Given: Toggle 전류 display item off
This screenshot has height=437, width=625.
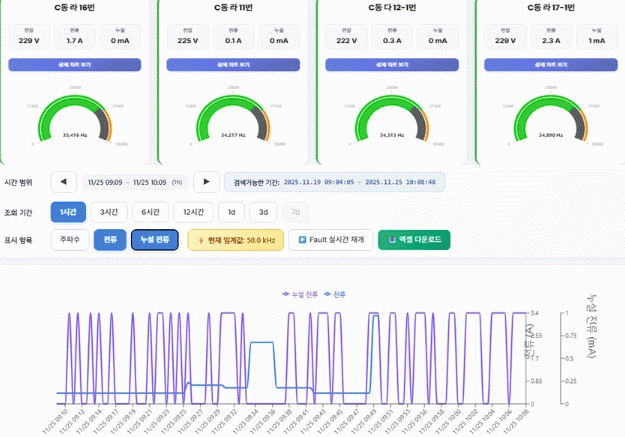Looking at the screenshot, I should (x=110, y=240).
